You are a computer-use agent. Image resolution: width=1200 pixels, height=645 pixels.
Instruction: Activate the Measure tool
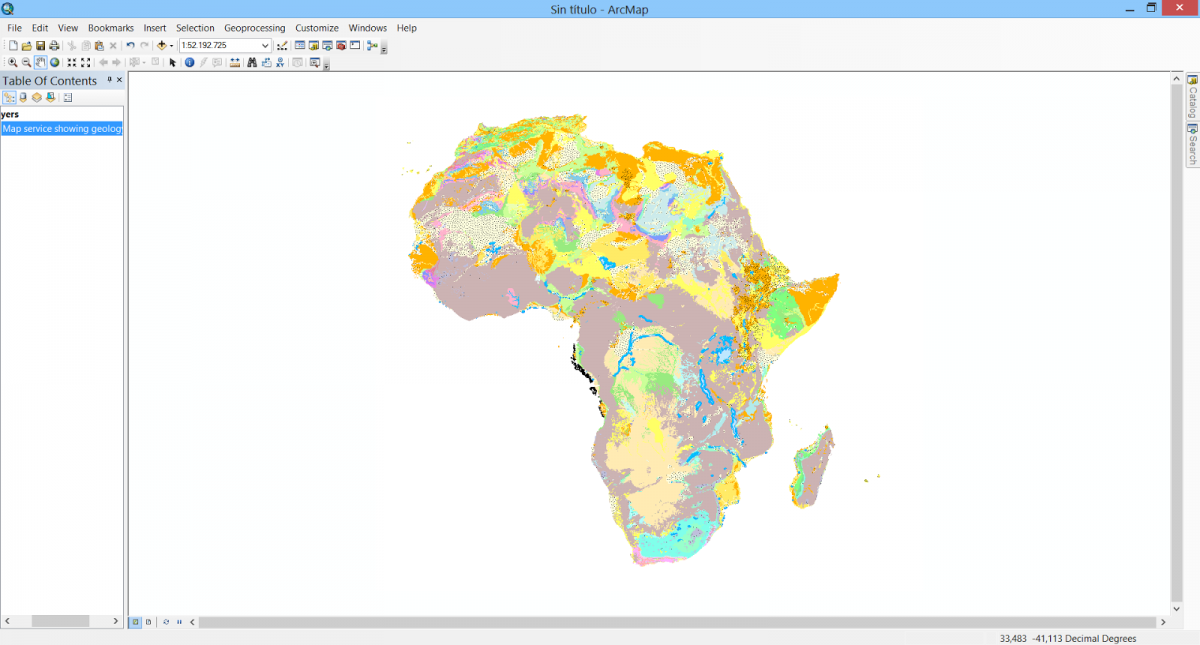233,62
